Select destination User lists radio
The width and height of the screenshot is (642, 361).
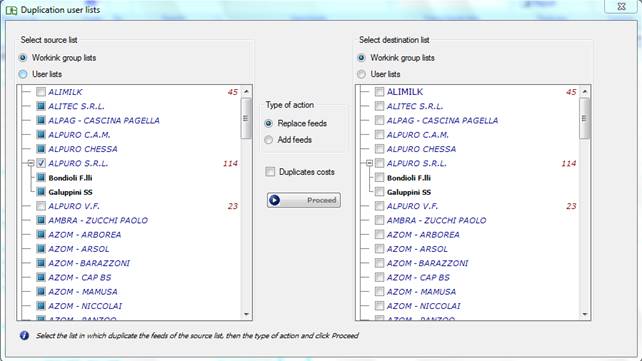point(361,74)
